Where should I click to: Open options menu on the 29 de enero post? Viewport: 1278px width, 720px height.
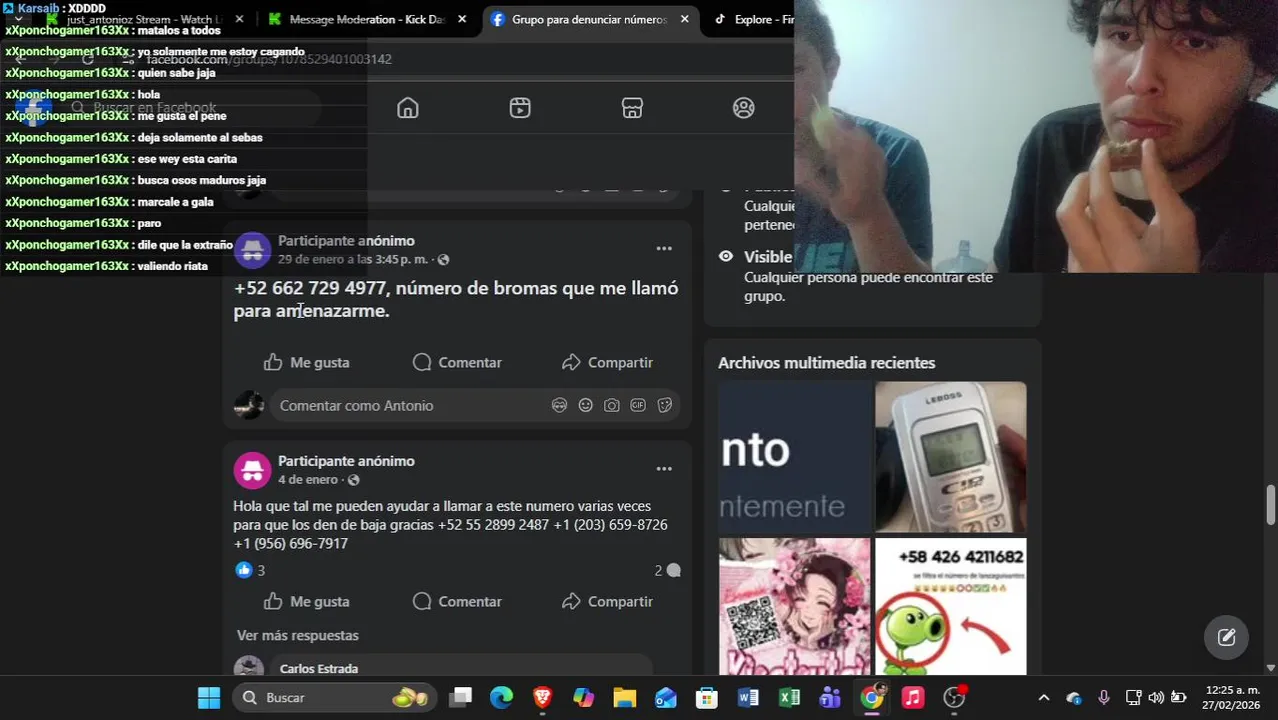coord(664,248)
